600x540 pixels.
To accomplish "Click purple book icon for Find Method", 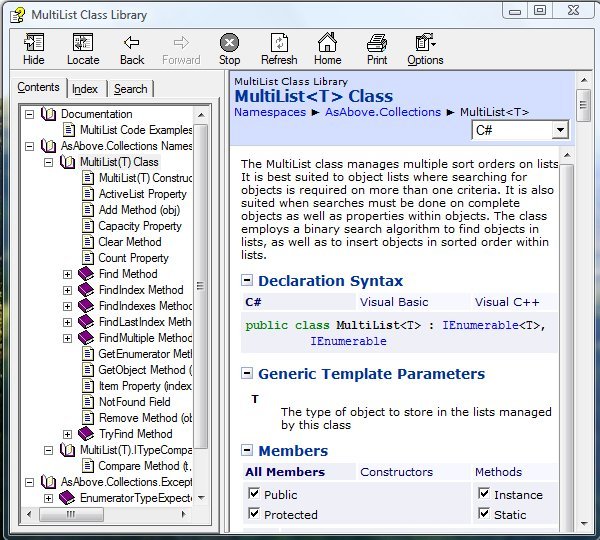I will 86,274.
